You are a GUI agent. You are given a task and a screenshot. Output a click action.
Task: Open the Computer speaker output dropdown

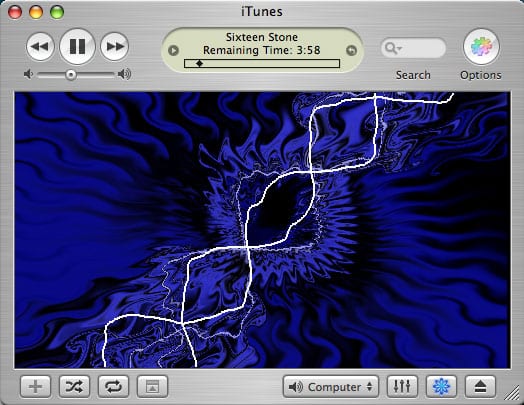(x=331, y=387)
